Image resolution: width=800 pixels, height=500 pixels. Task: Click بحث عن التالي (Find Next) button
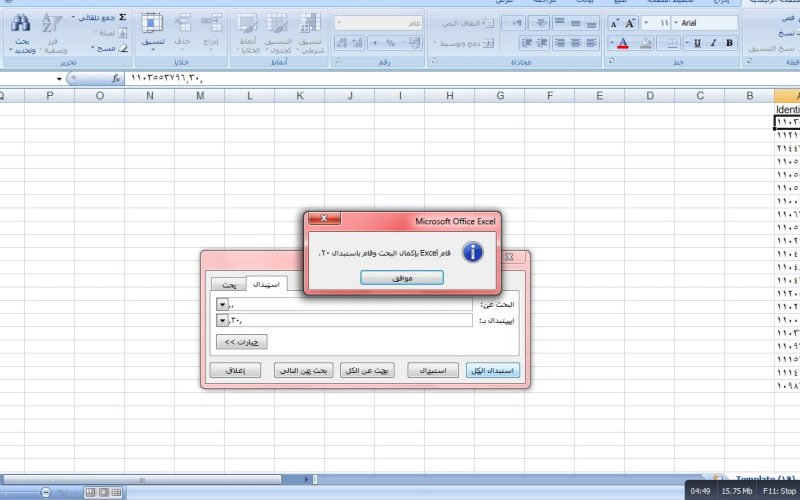coord(303,370)
